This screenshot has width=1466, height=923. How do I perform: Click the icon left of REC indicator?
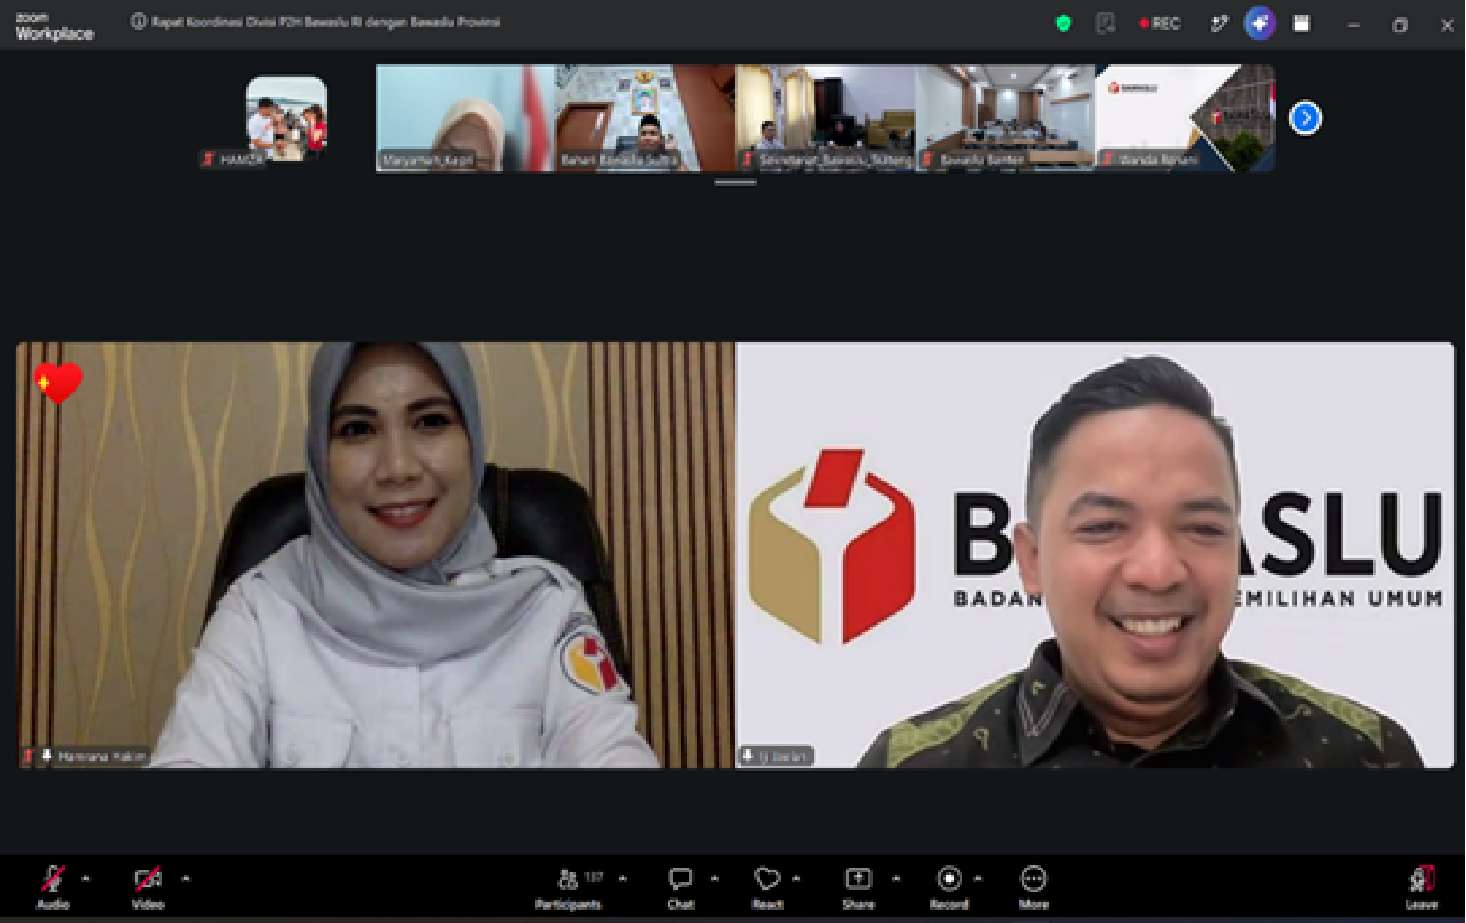coord(1105,23)
